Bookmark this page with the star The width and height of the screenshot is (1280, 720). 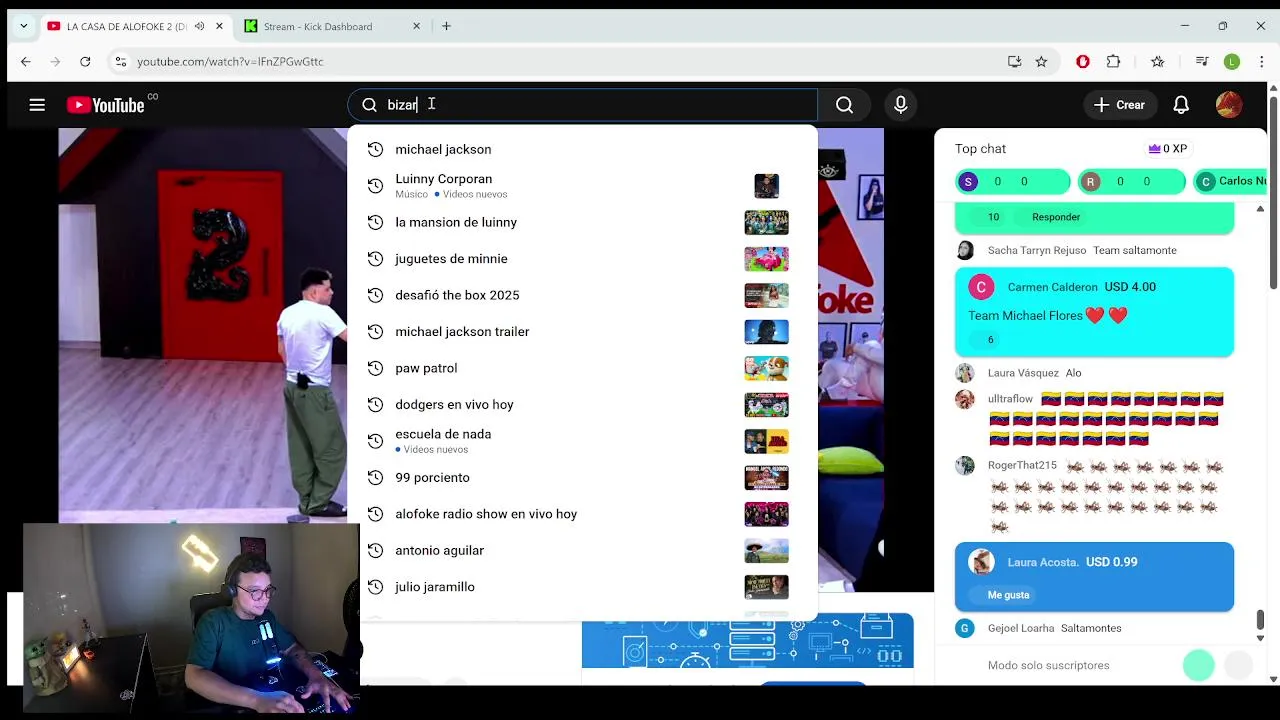point(1041,61)
